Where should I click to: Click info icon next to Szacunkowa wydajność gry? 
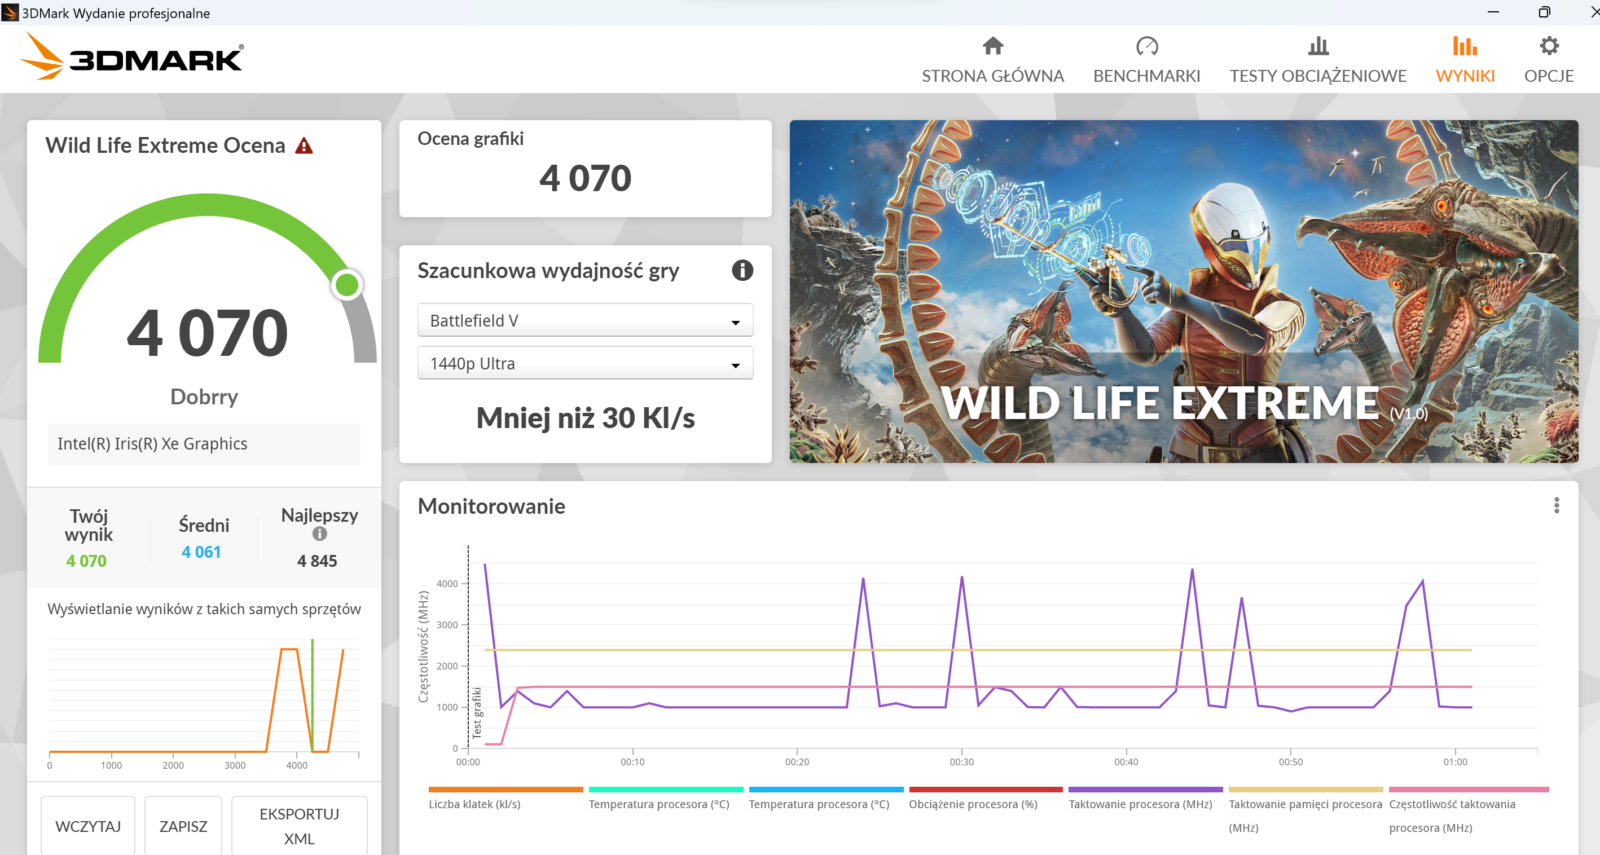point(742,270)
